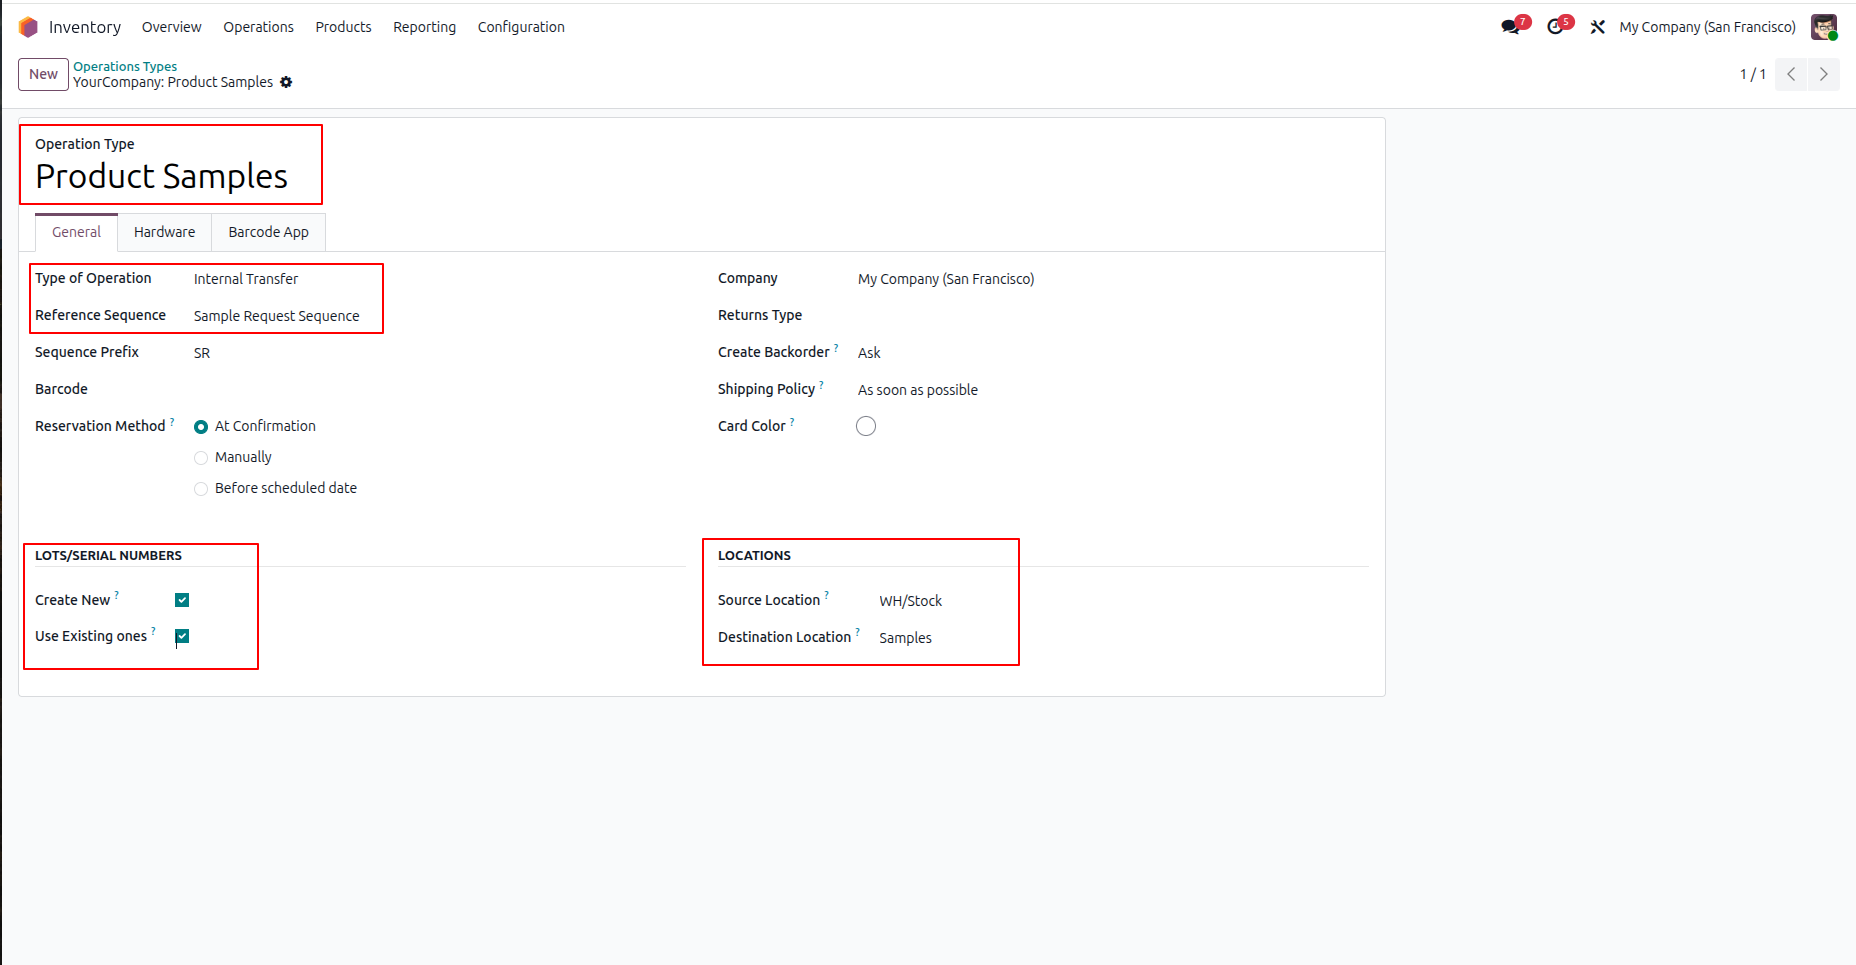Select Before scheduled date option
1856x965 pixels.
coord(201,489)
